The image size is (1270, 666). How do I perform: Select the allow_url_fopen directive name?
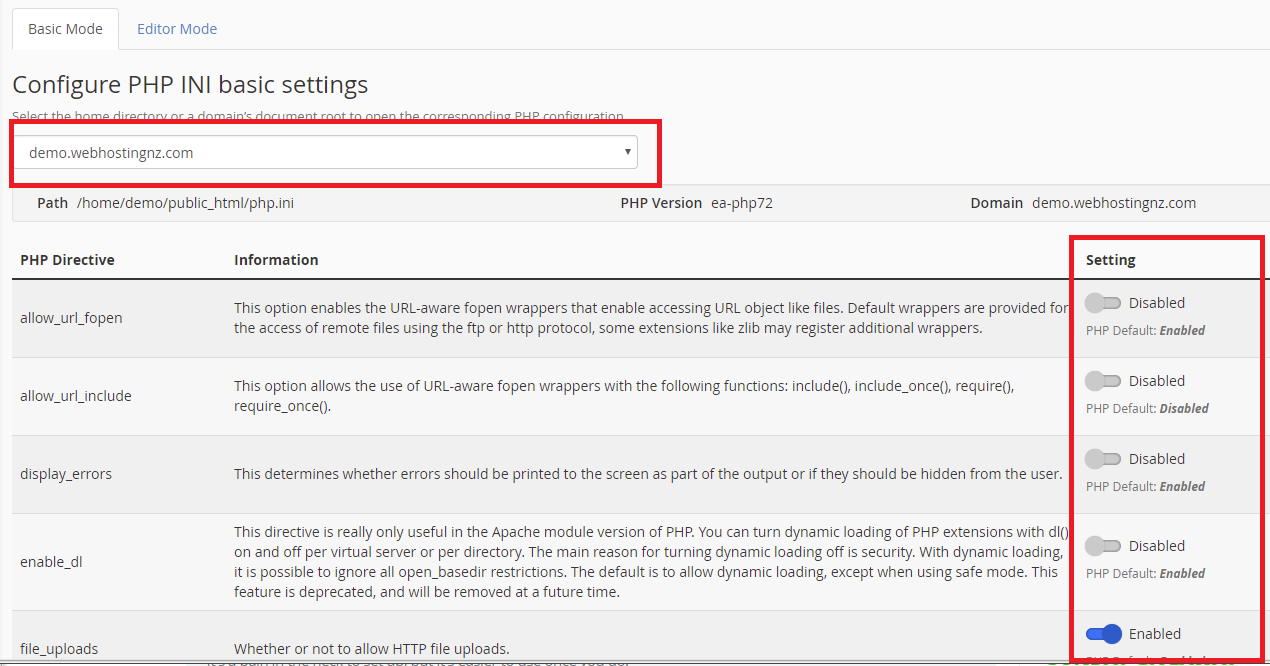click(71, 318)
